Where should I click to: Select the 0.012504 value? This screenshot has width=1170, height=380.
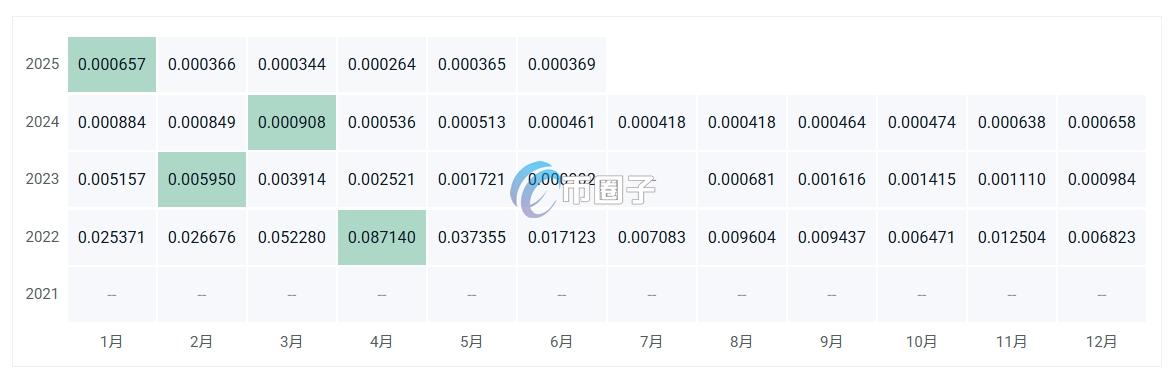pos(1012,237)
